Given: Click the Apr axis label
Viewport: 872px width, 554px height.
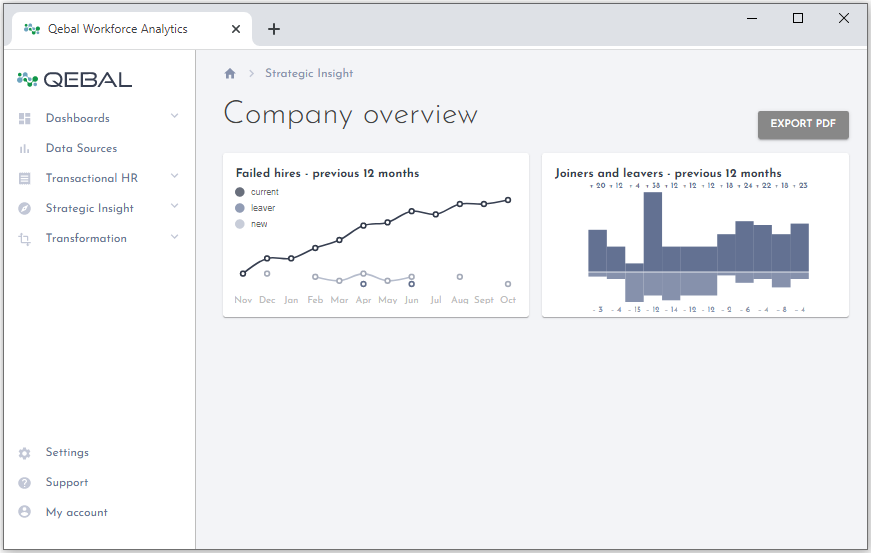Looking at the screenshot, I should click(363, 300).
